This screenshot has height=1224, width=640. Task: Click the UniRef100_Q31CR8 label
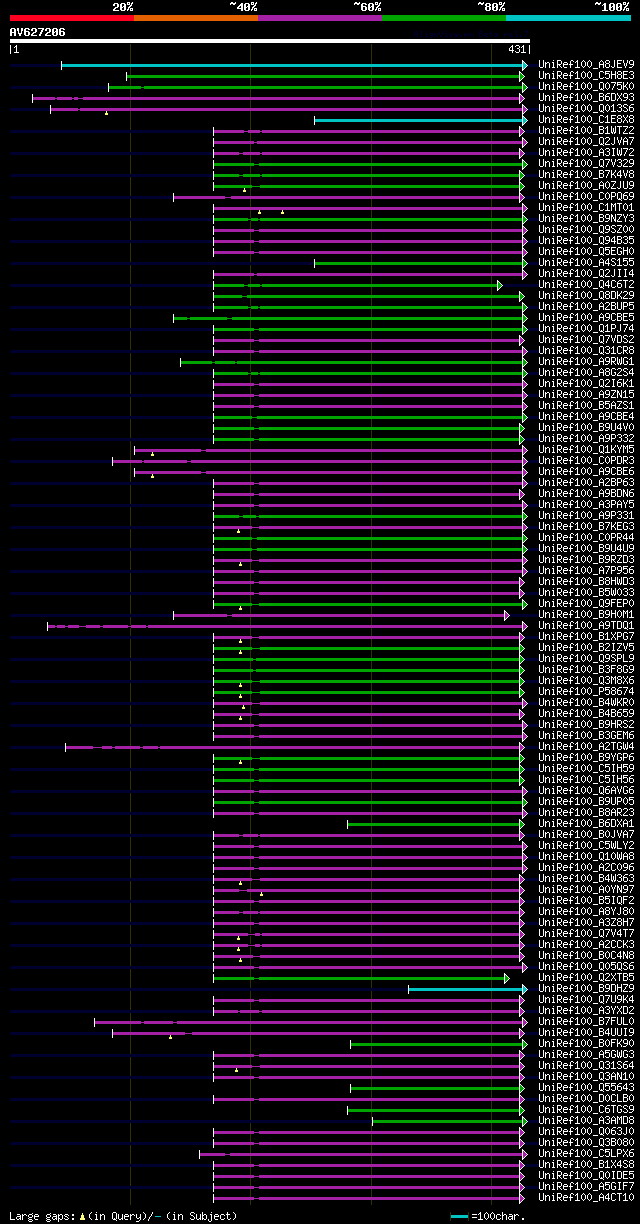coord(586,351)
